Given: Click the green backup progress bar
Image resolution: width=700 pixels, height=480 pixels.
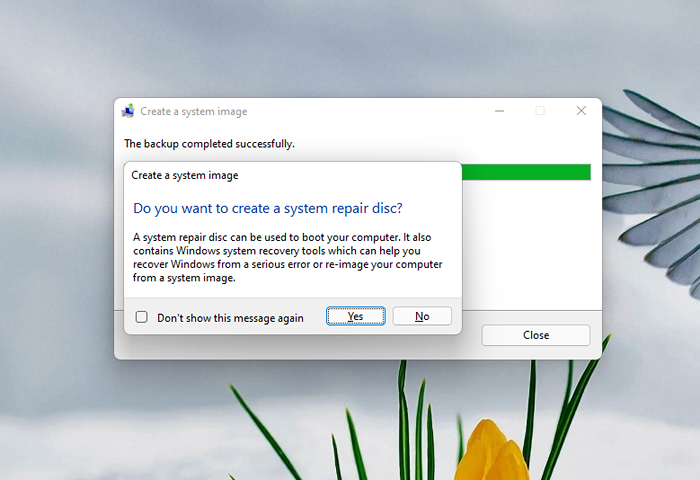Looking at the screenshot, I should click(x=526, y=172).
